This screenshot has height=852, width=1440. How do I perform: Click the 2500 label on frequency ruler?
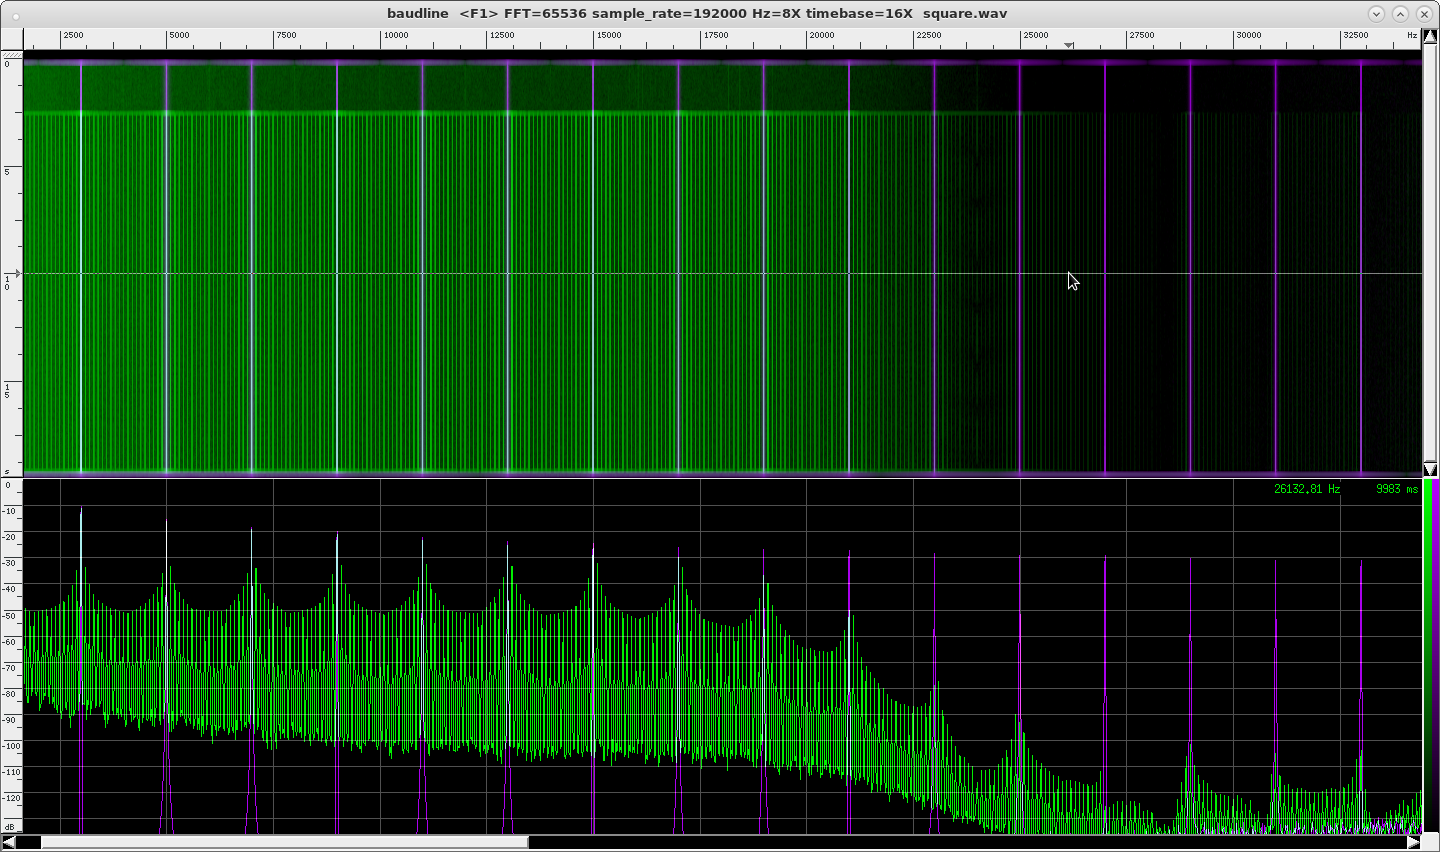tap(73, 35)
